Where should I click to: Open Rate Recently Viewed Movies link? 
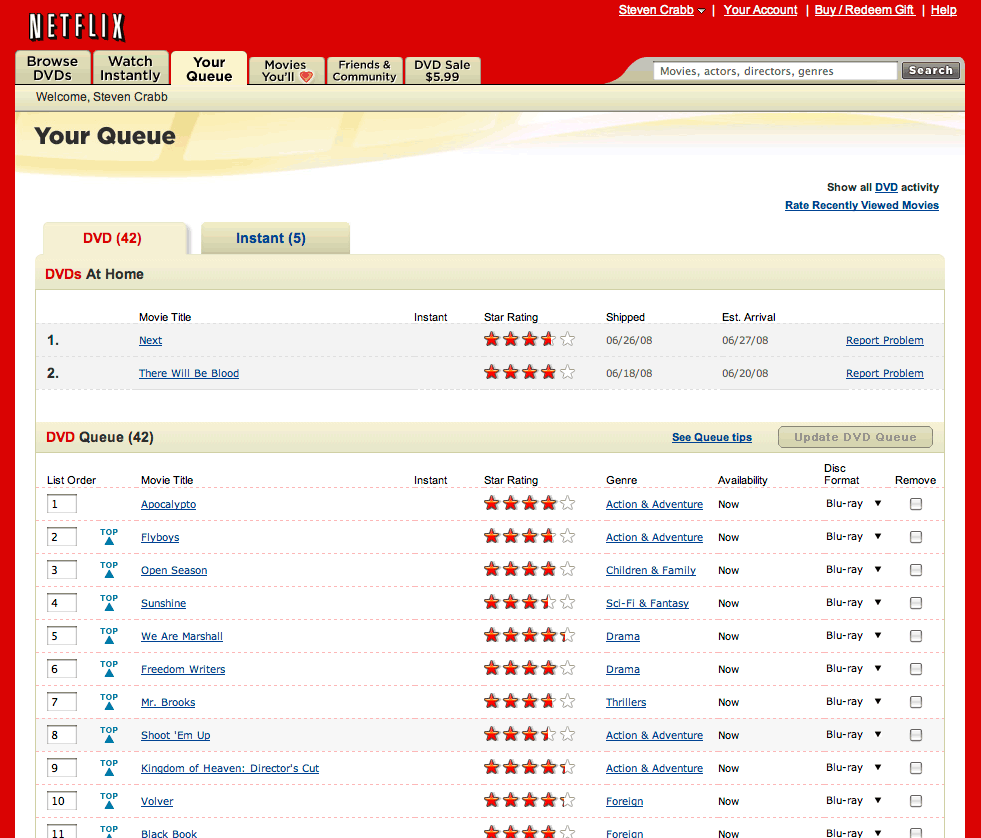862,205
